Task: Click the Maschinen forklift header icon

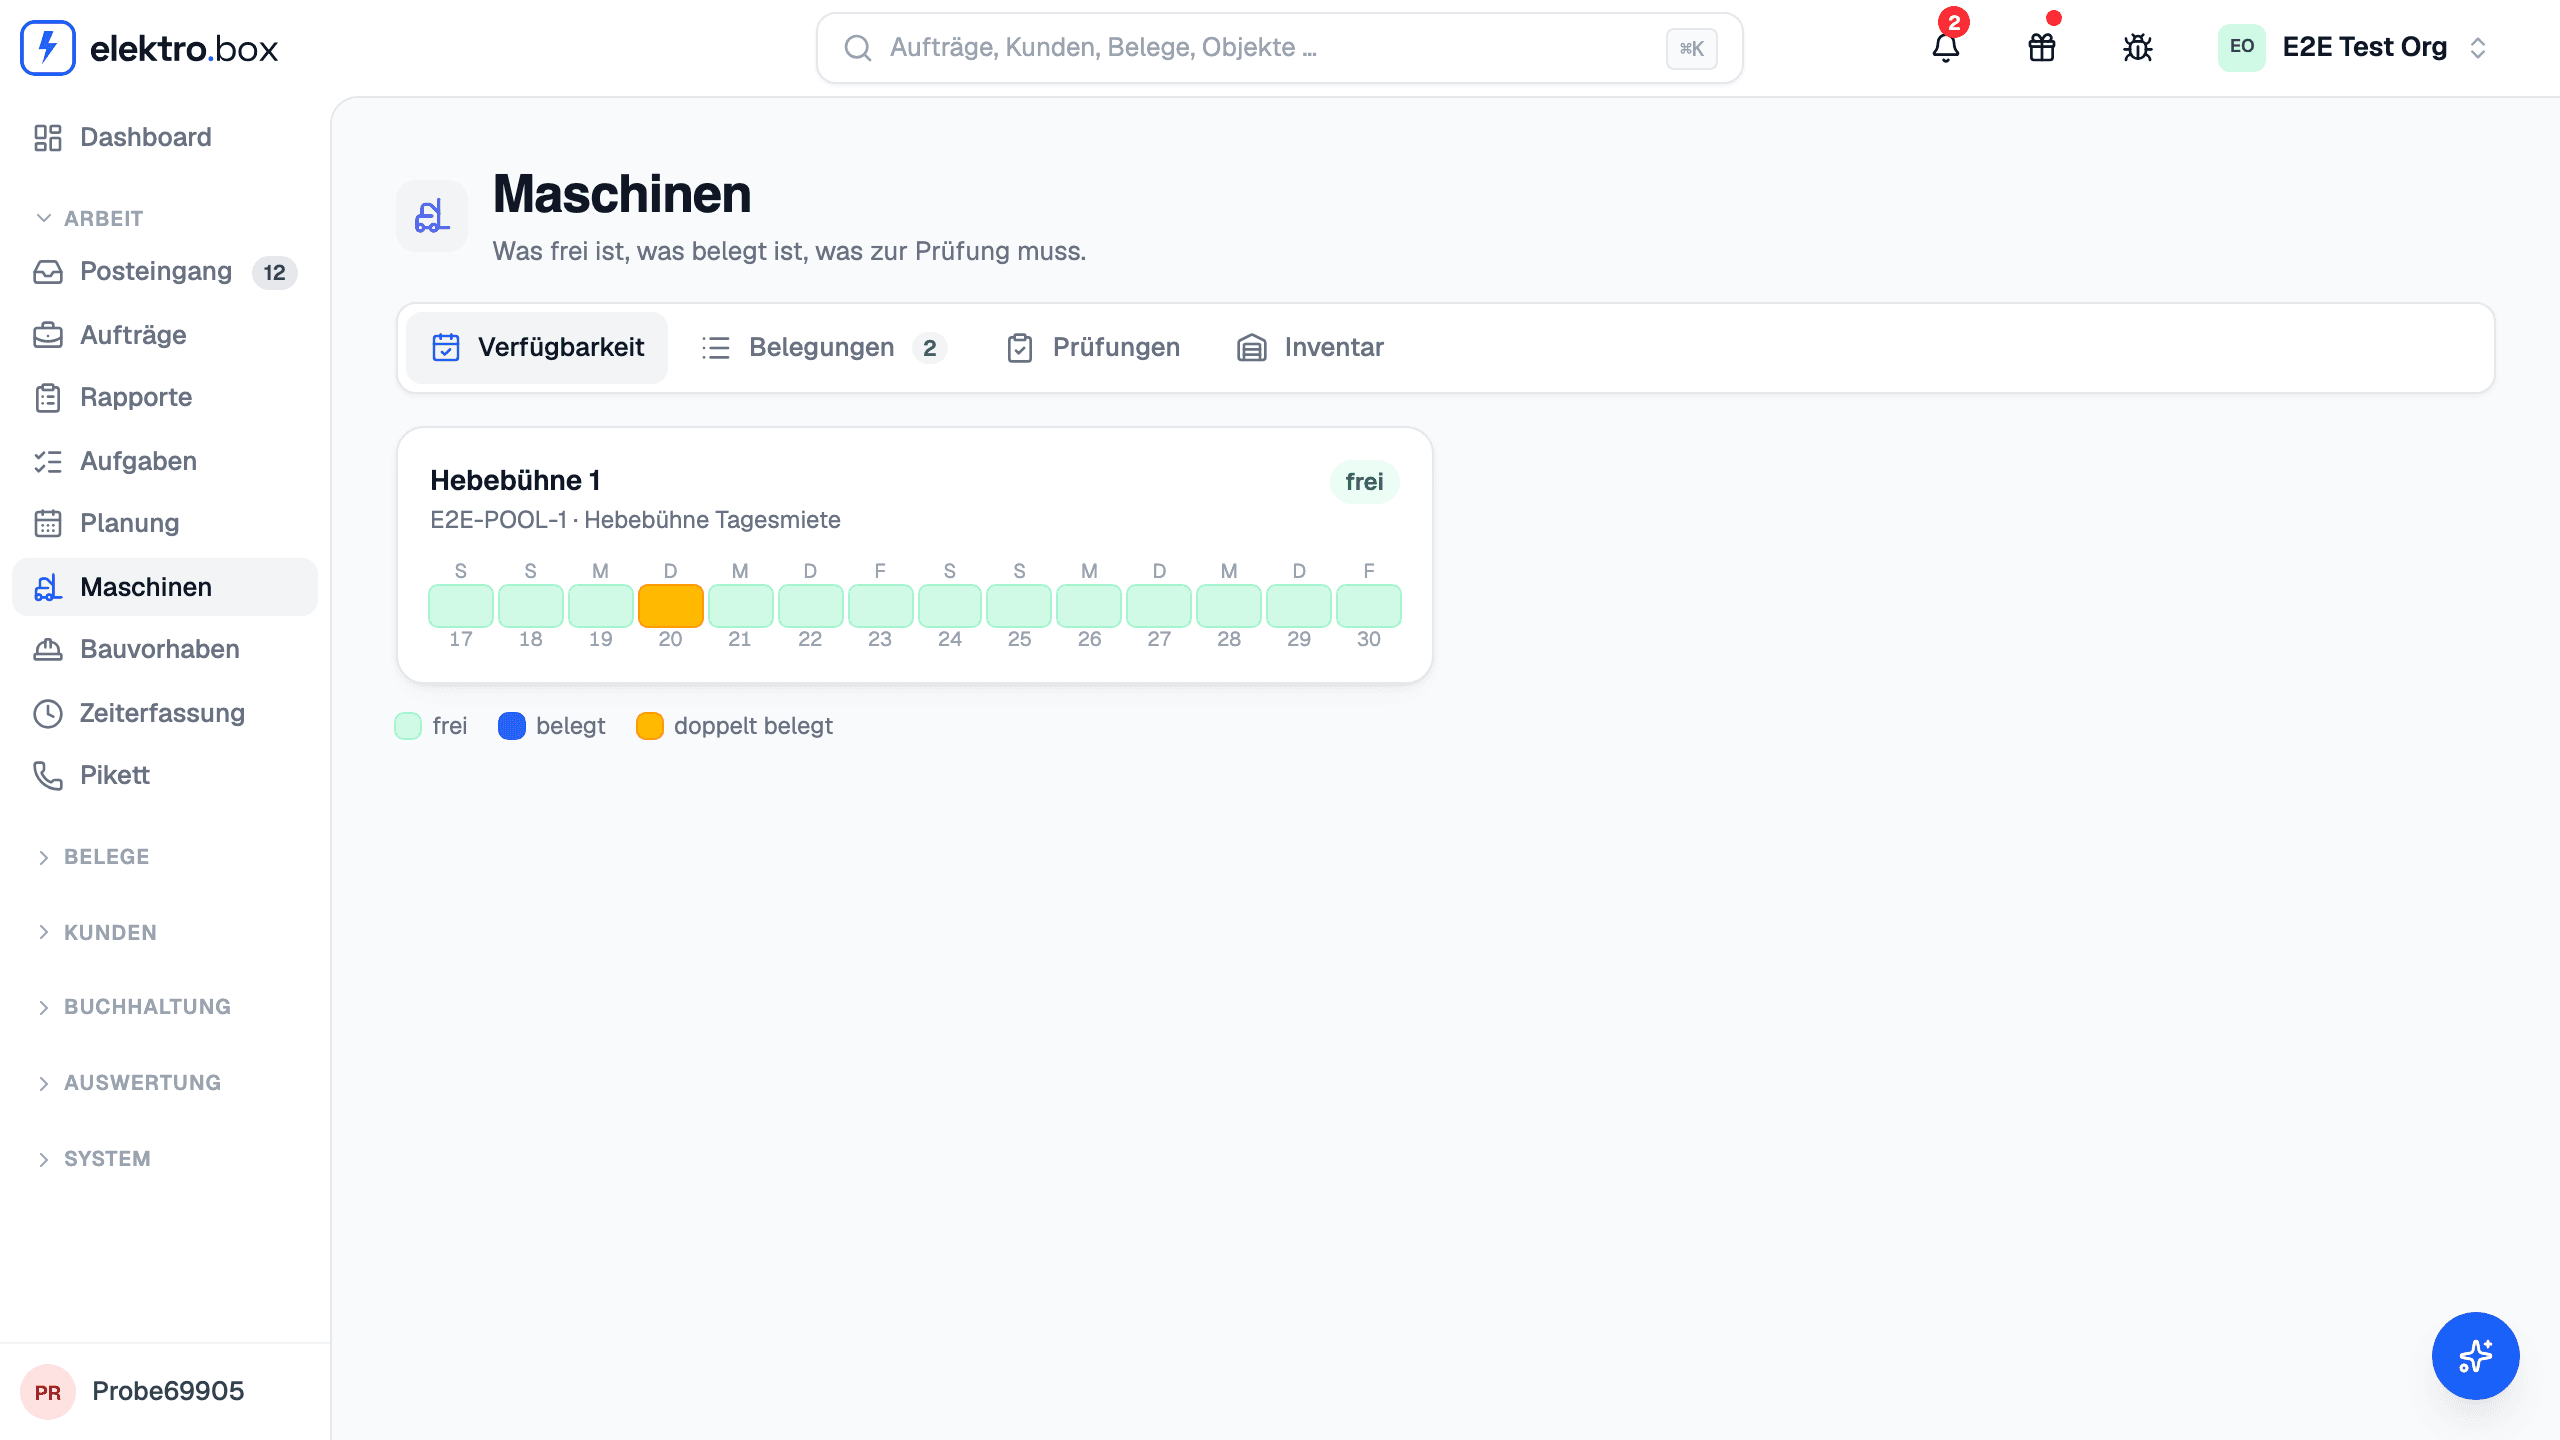Action: click(432, 216)
